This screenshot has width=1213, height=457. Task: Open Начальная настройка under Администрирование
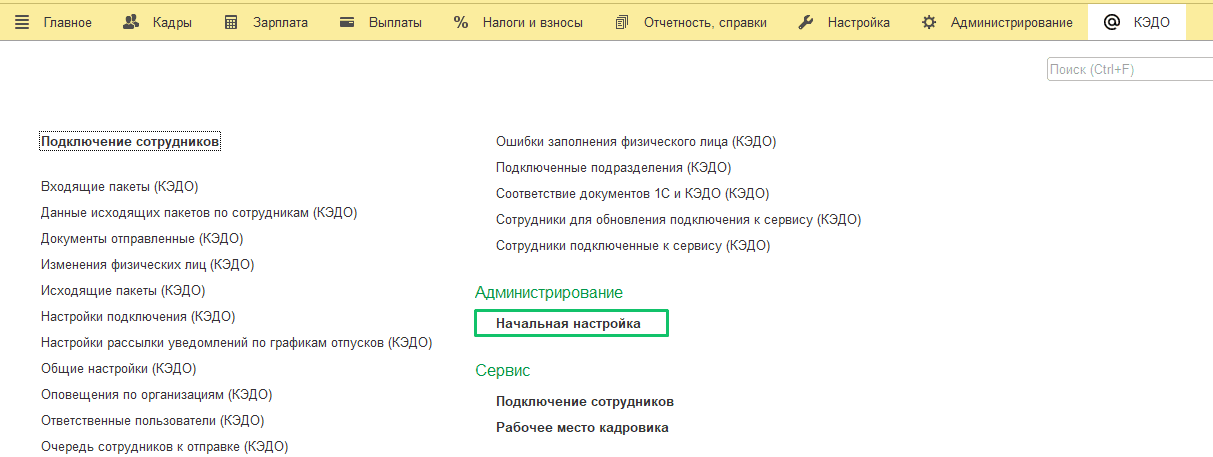tap(568, 324)
